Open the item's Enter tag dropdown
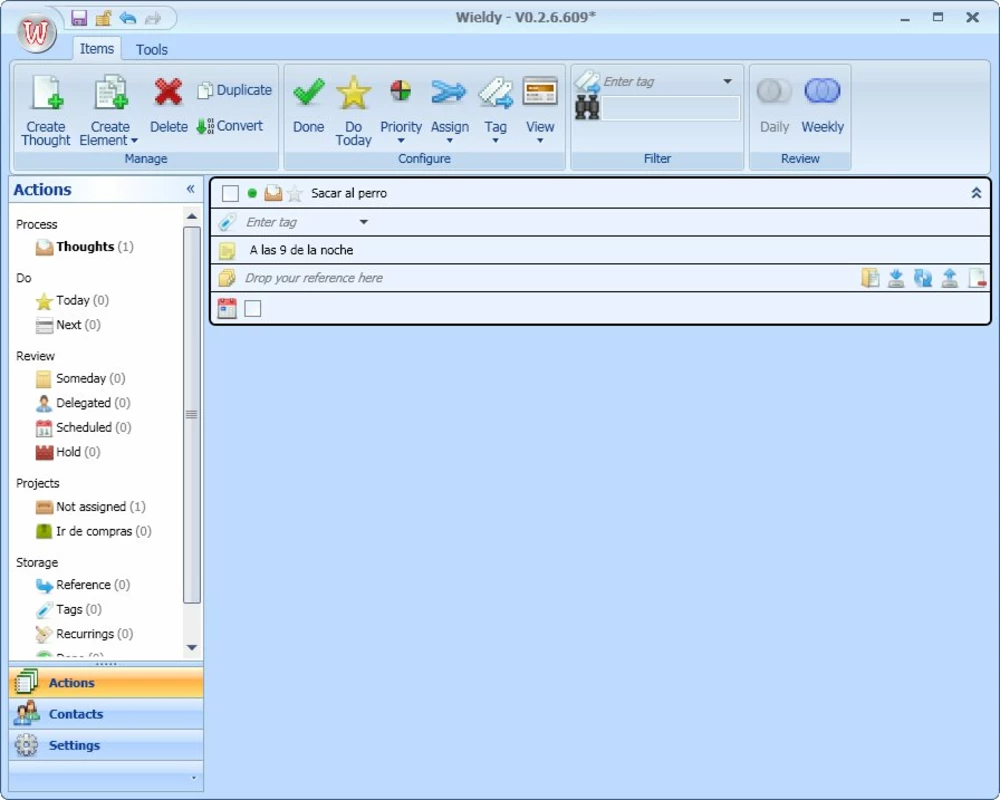1000x800 pixels. tap(364, 222)
